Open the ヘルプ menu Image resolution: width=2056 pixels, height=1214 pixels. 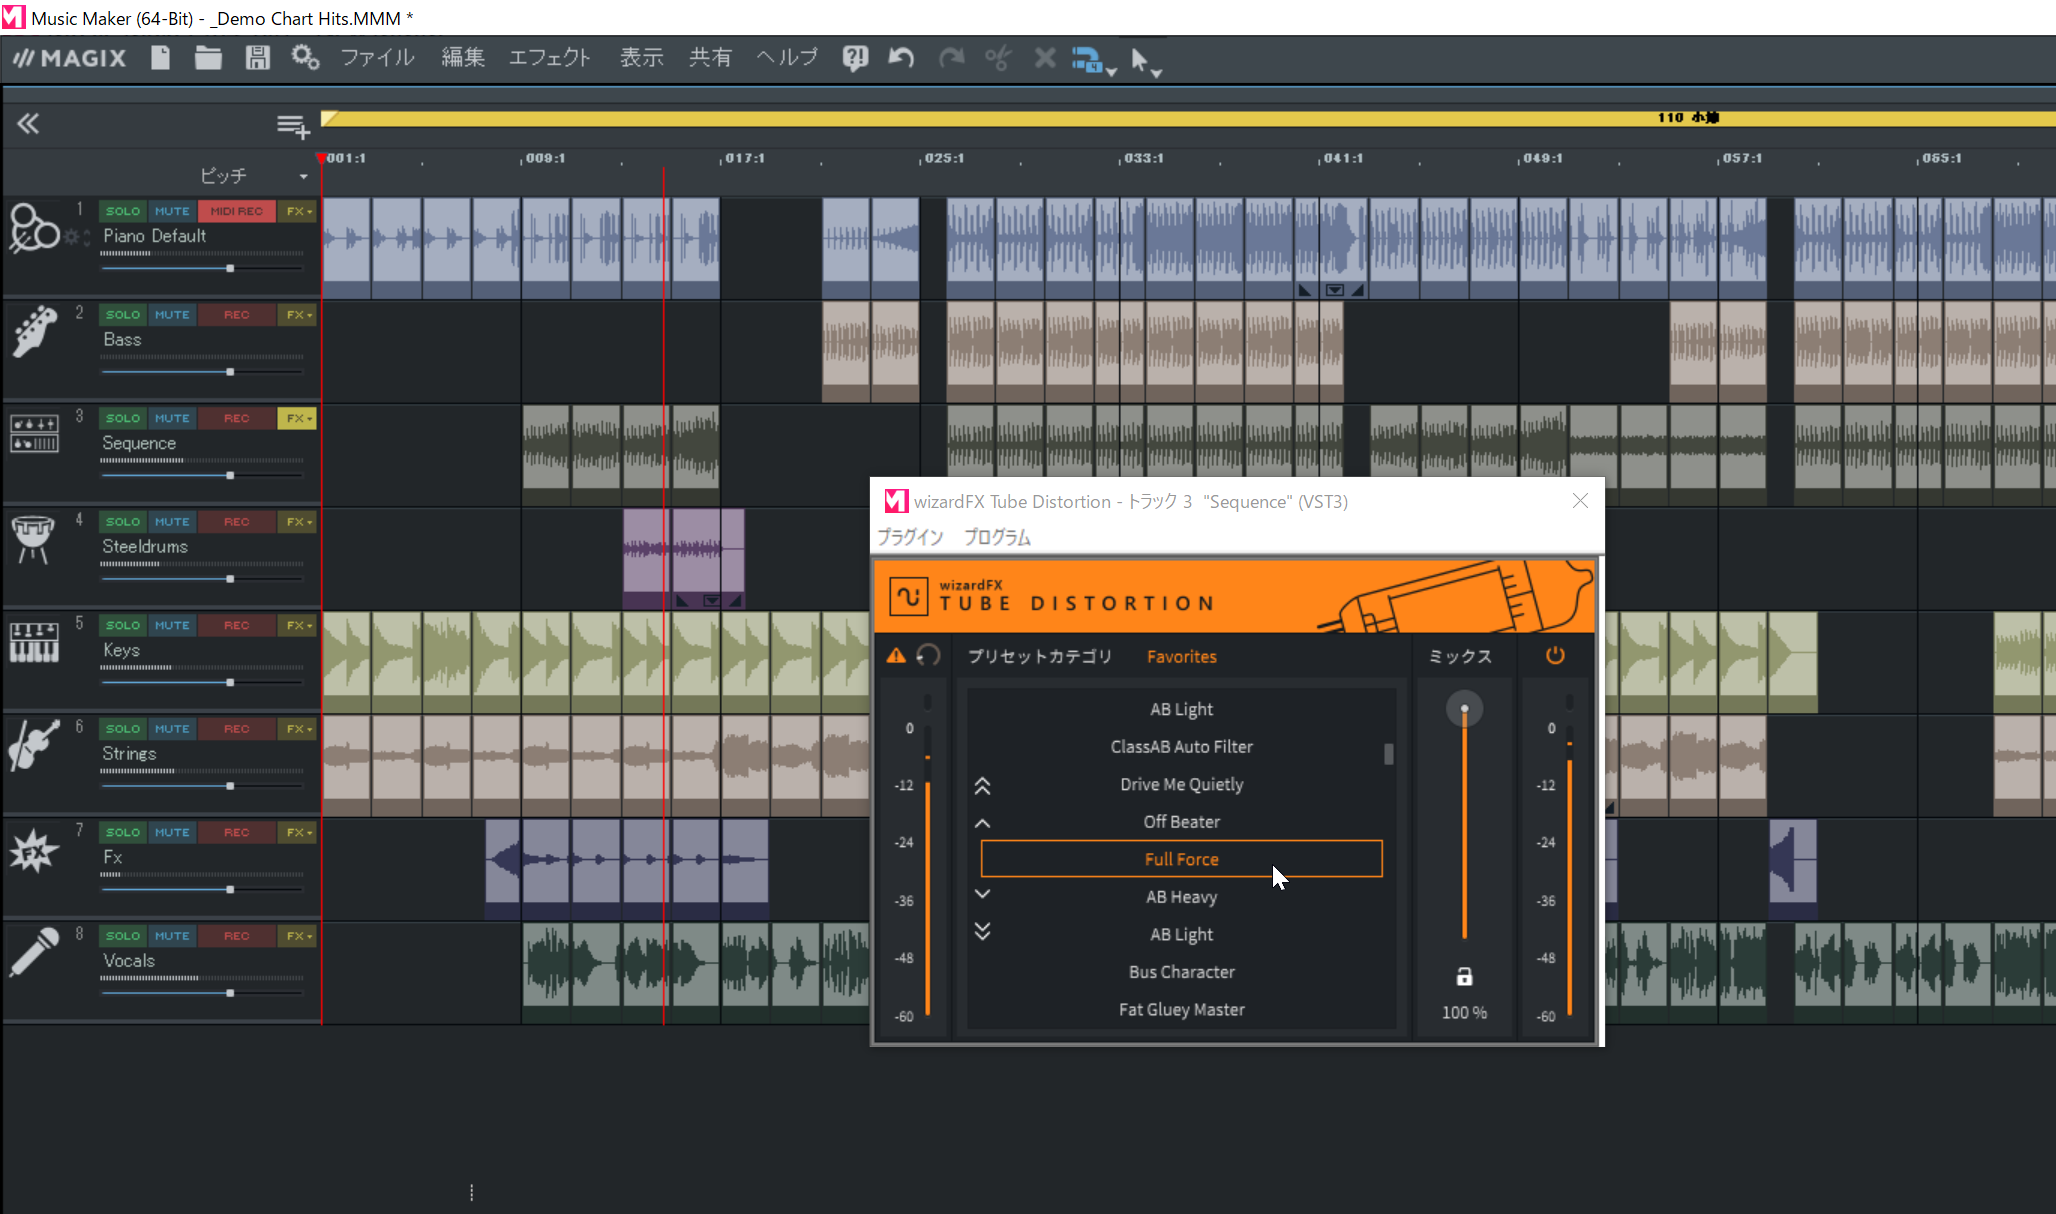point(787,58)
